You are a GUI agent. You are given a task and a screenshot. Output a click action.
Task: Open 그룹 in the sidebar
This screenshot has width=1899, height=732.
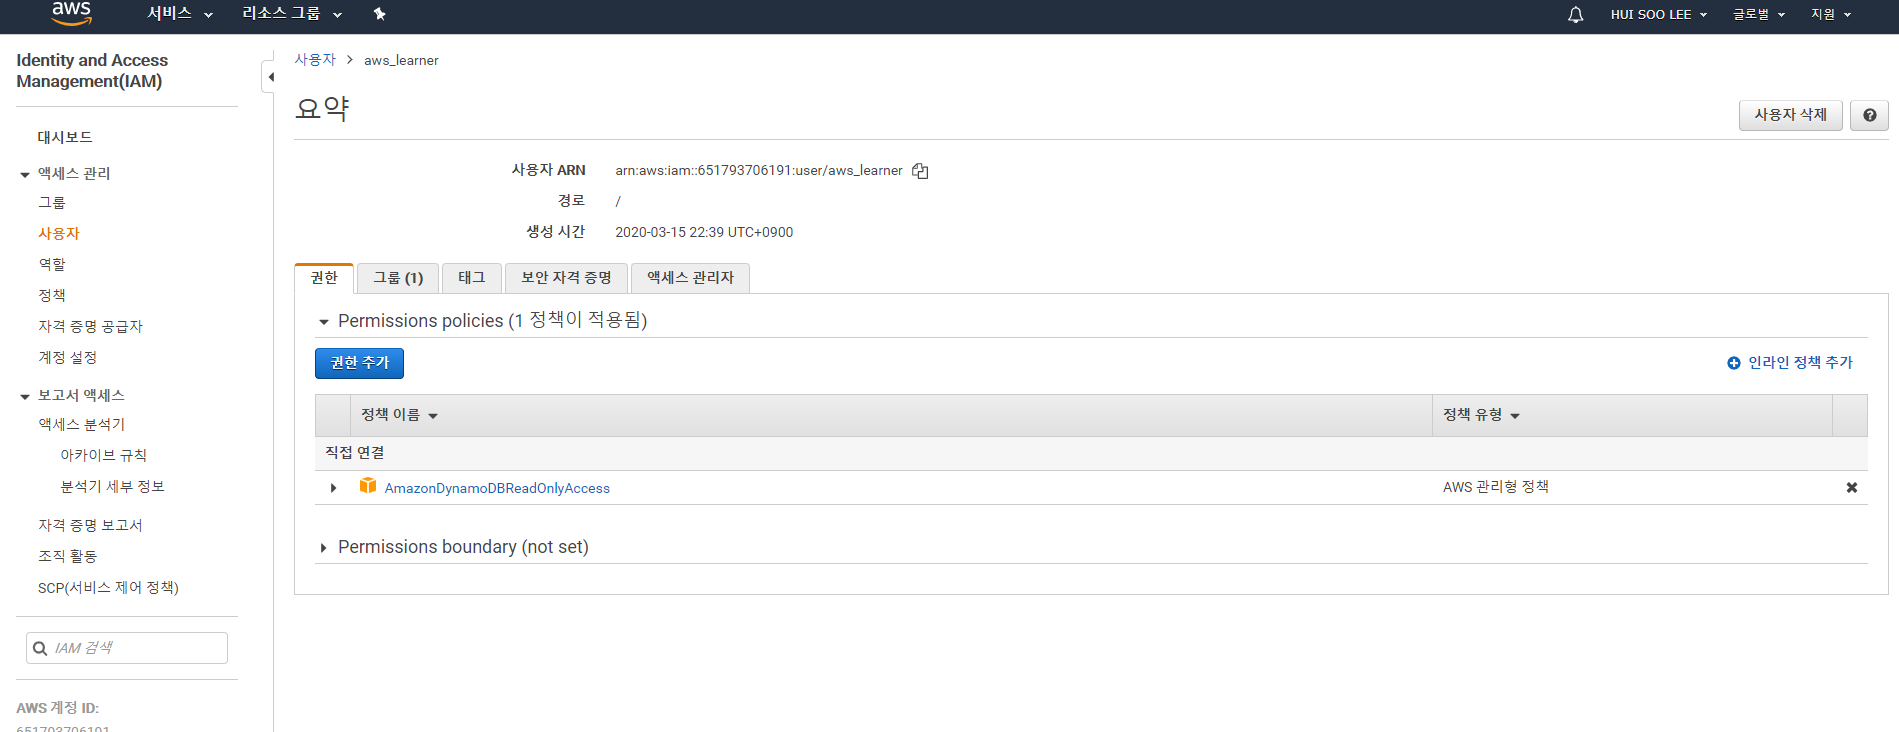[x=52, y=202]
